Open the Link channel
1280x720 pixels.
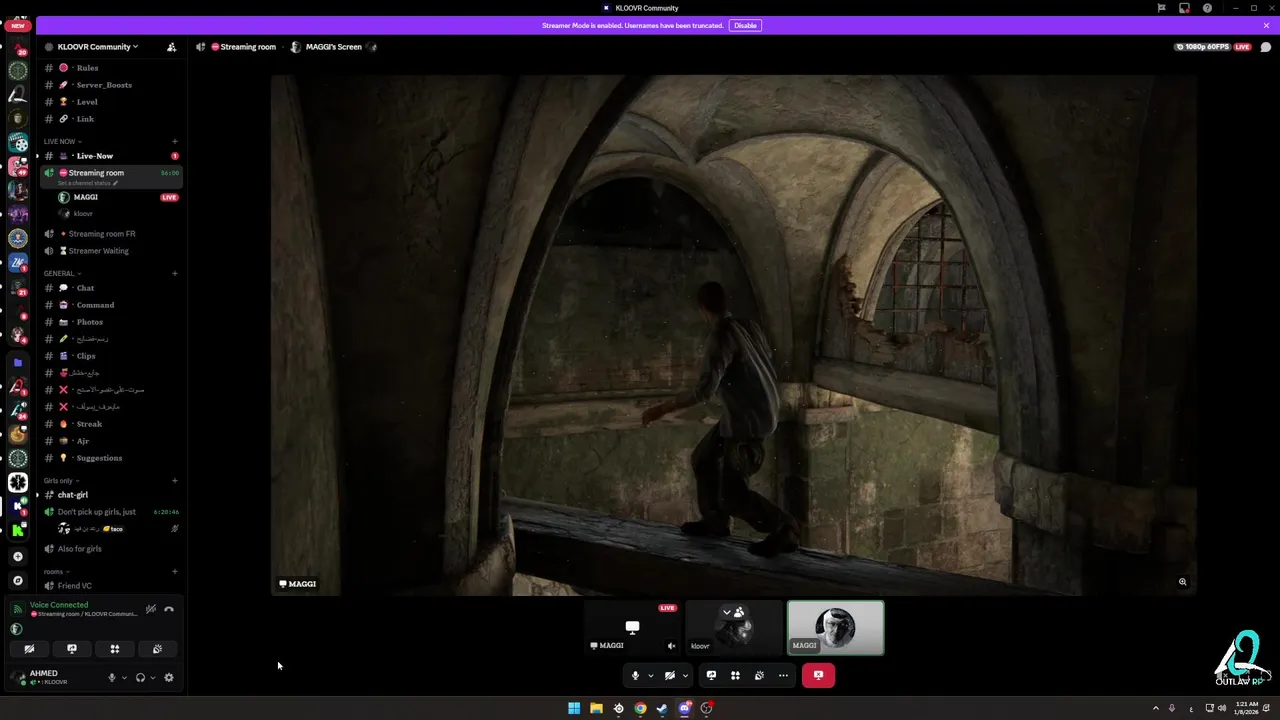pos(111,119)
